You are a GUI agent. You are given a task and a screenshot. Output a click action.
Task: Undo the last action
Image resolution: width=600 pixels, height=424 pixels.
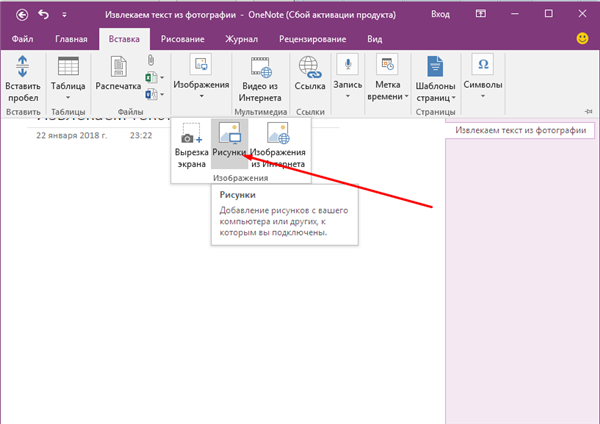pos(44,15)
